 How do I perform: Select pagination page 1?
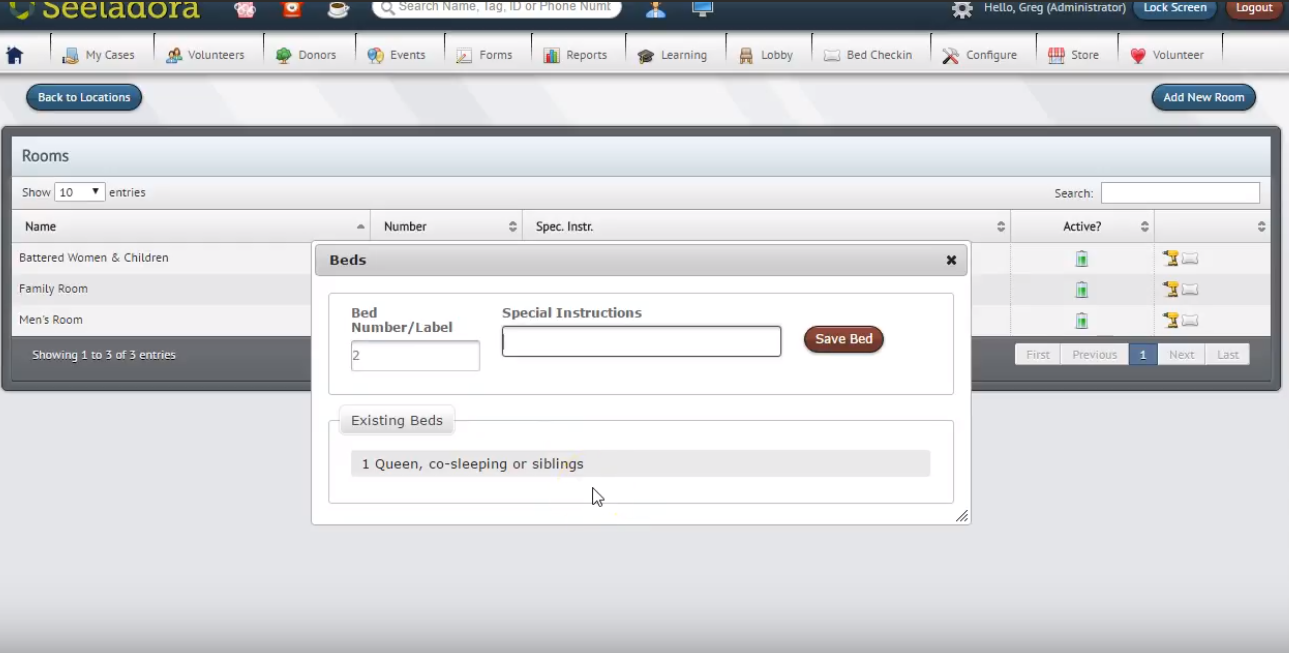[1143, 354]
